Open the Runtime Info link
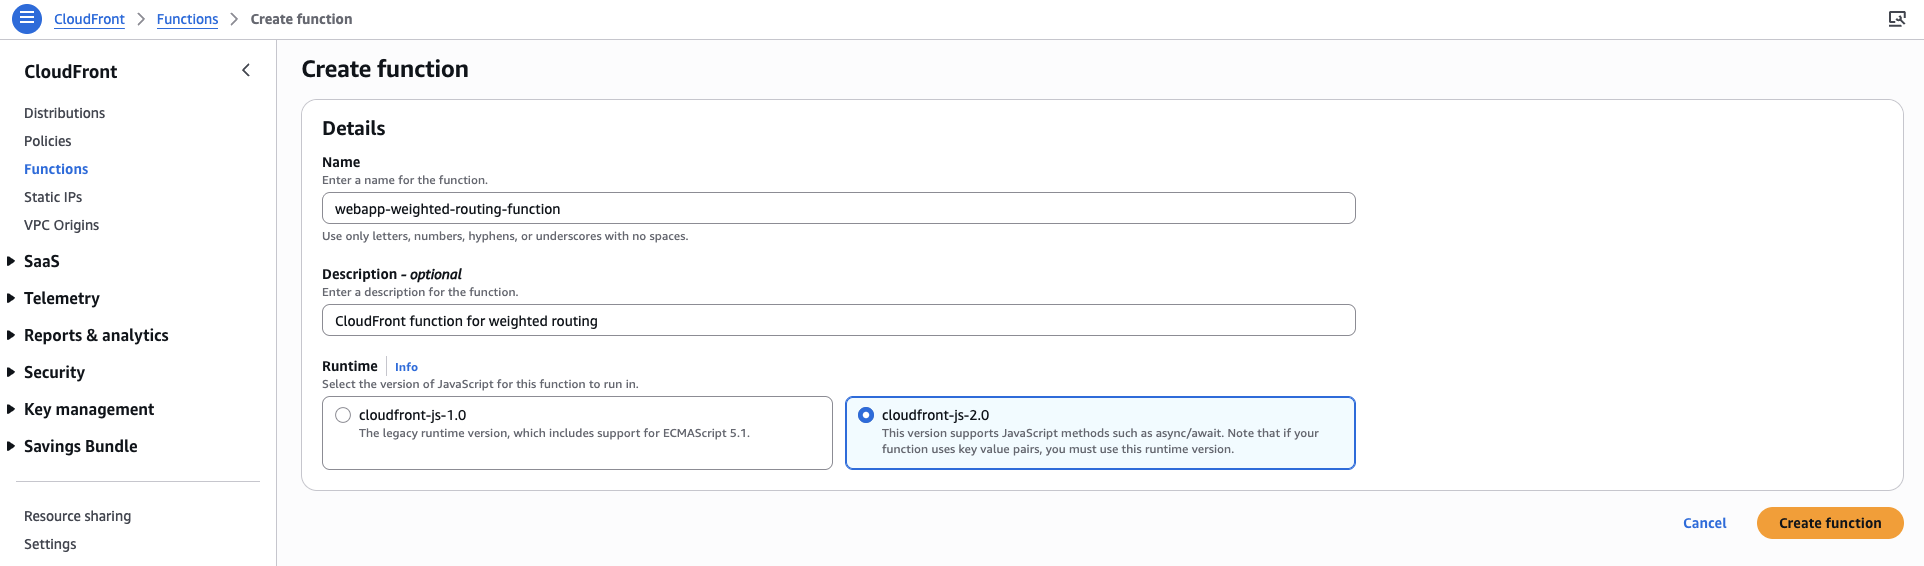The width and height of the screenshot is (1924, 566). 406,367
